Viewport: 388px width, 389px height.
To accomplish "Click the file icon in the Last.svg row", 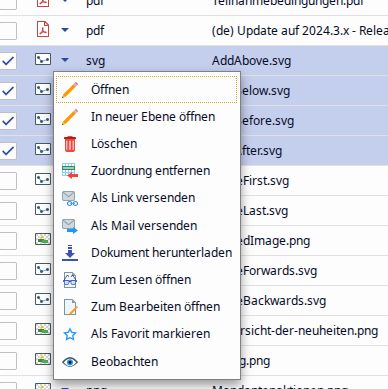I will click(43, 209).
